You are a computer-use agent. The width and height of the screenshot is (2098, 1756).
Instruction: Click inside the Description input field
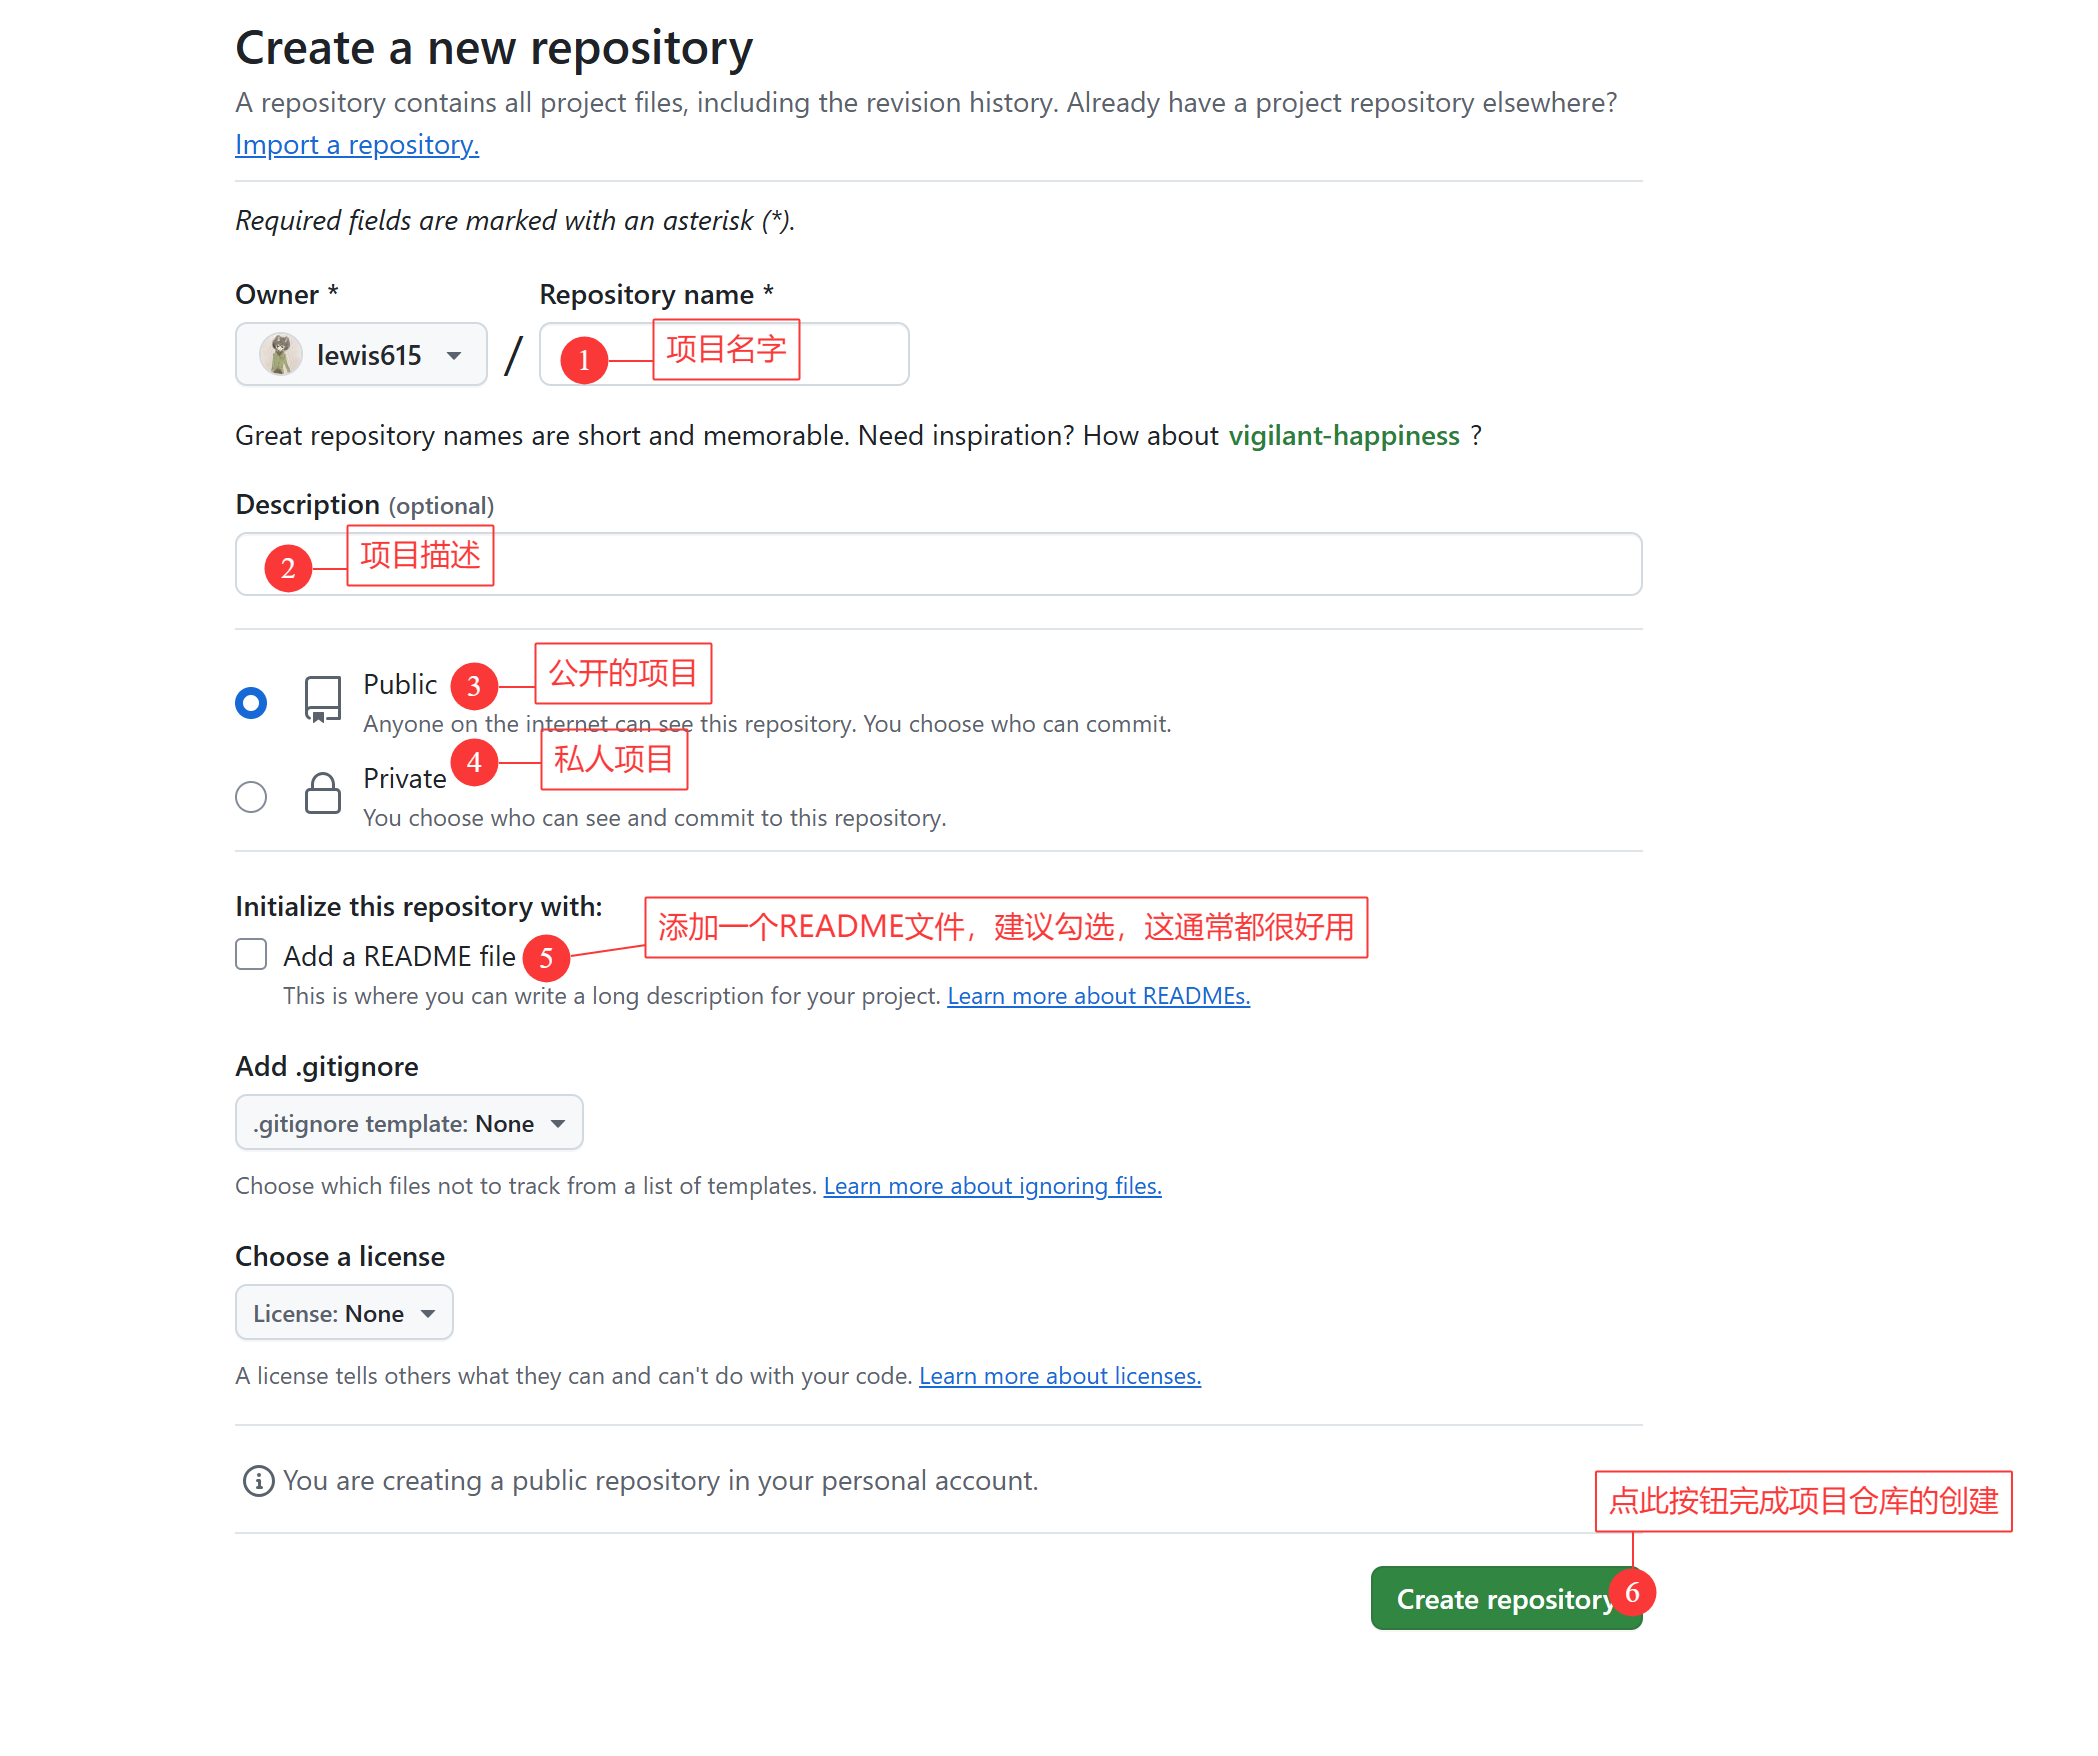coord(939,564)
